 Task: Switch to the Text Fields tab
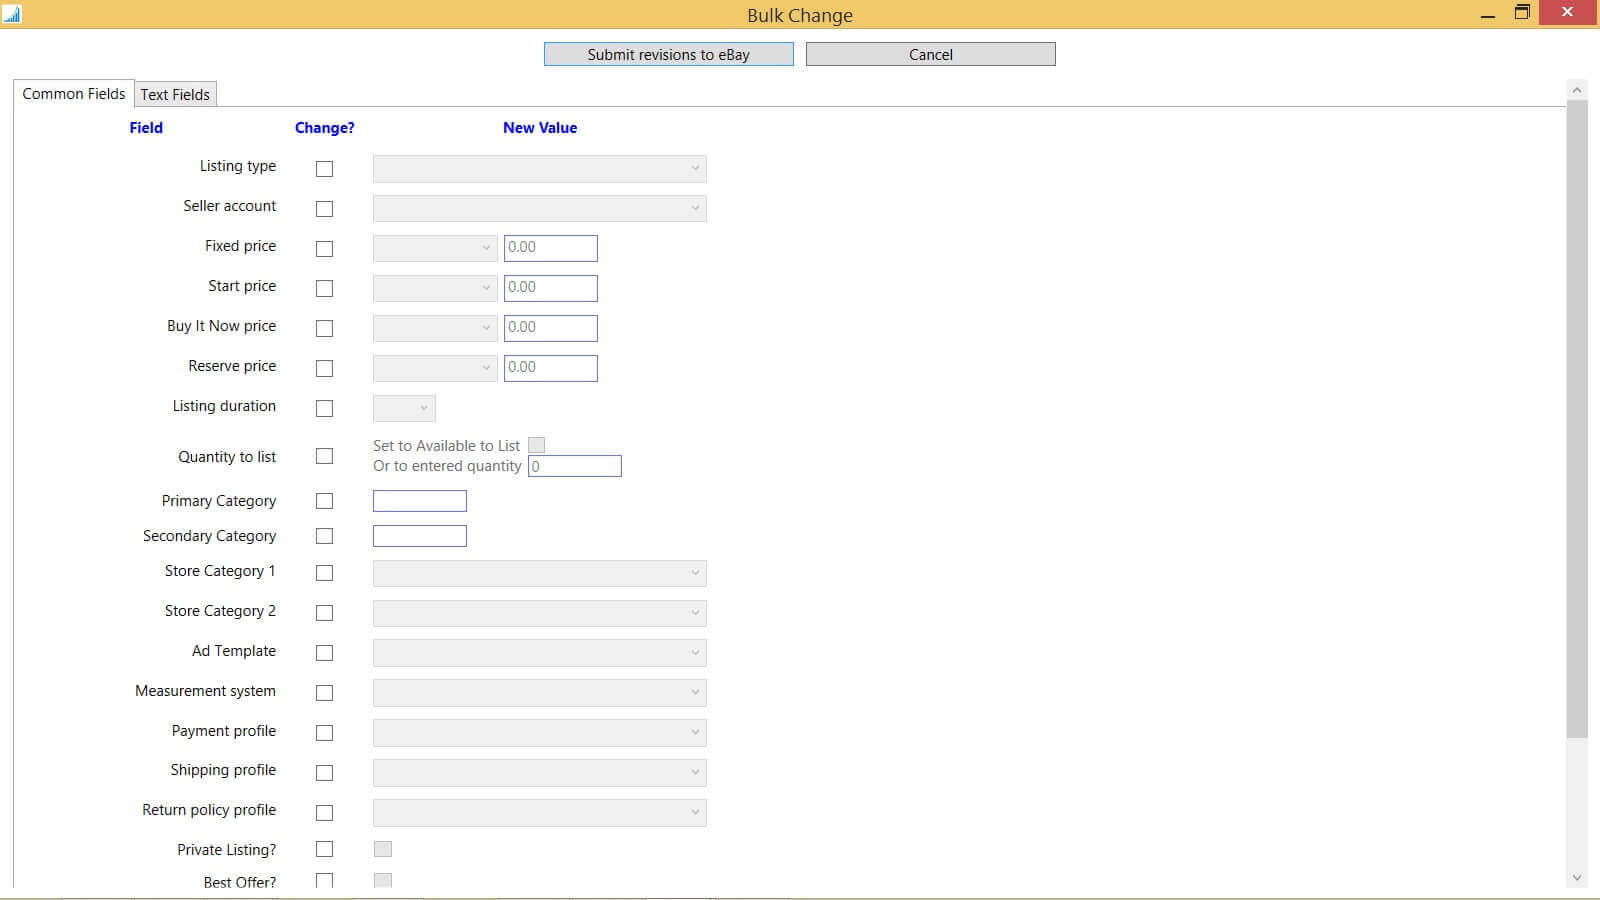pyautogui.click(x=175, y=94)
